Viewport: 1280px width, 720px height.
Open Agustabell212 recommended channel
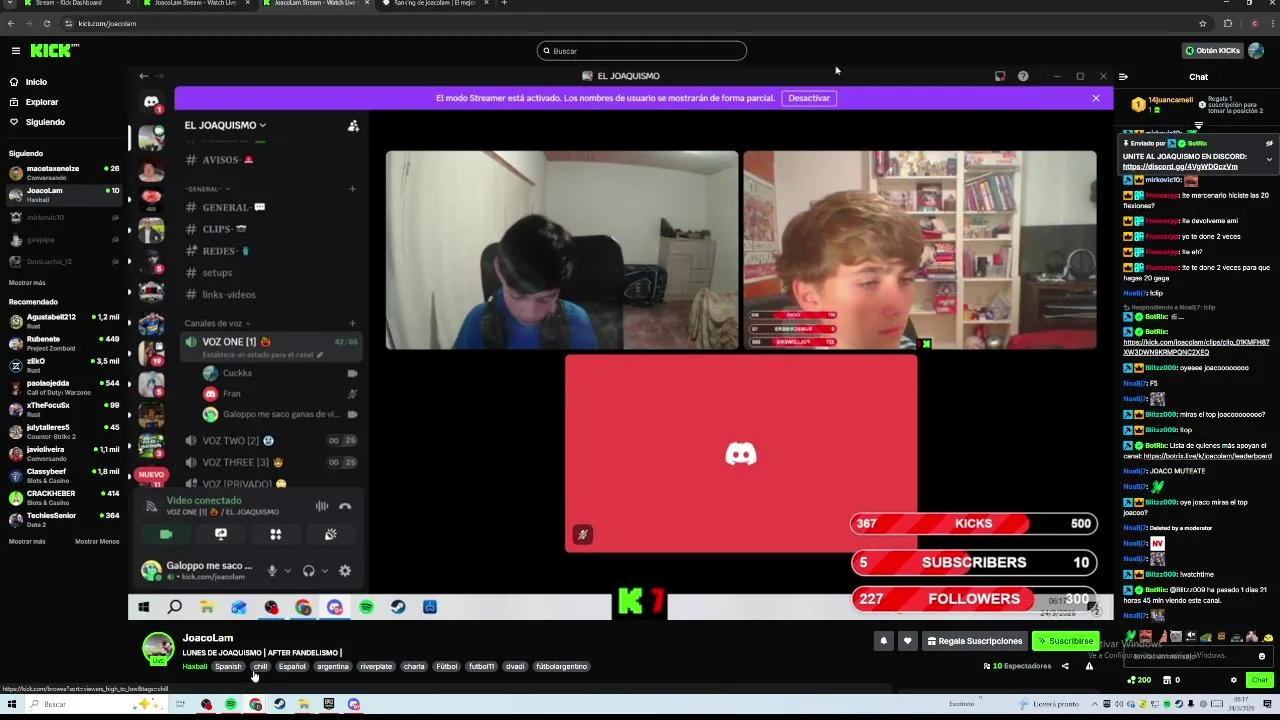[x=64, y=321]
